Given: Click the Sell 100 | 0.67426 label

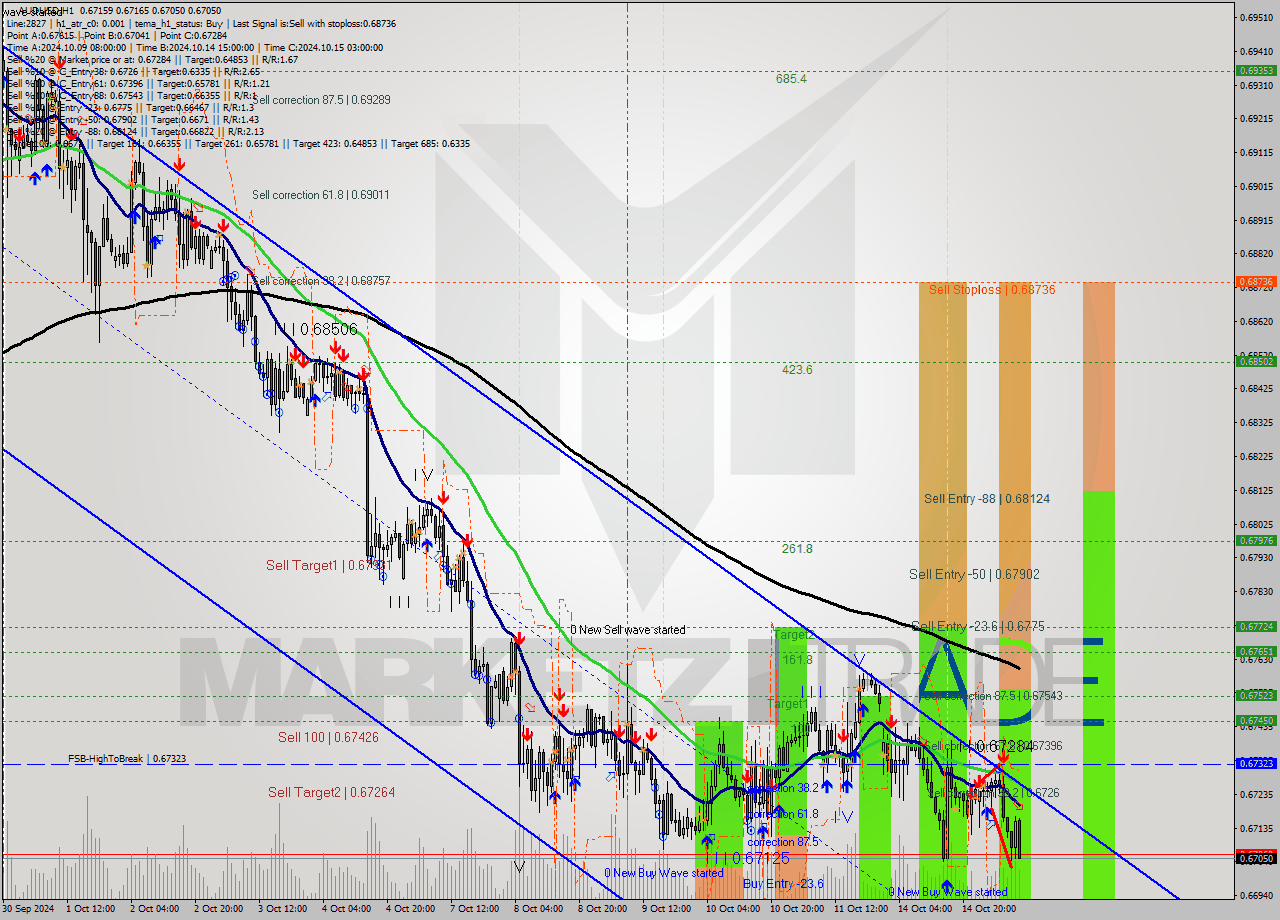Looking at the screenshot, I should 328,737.
